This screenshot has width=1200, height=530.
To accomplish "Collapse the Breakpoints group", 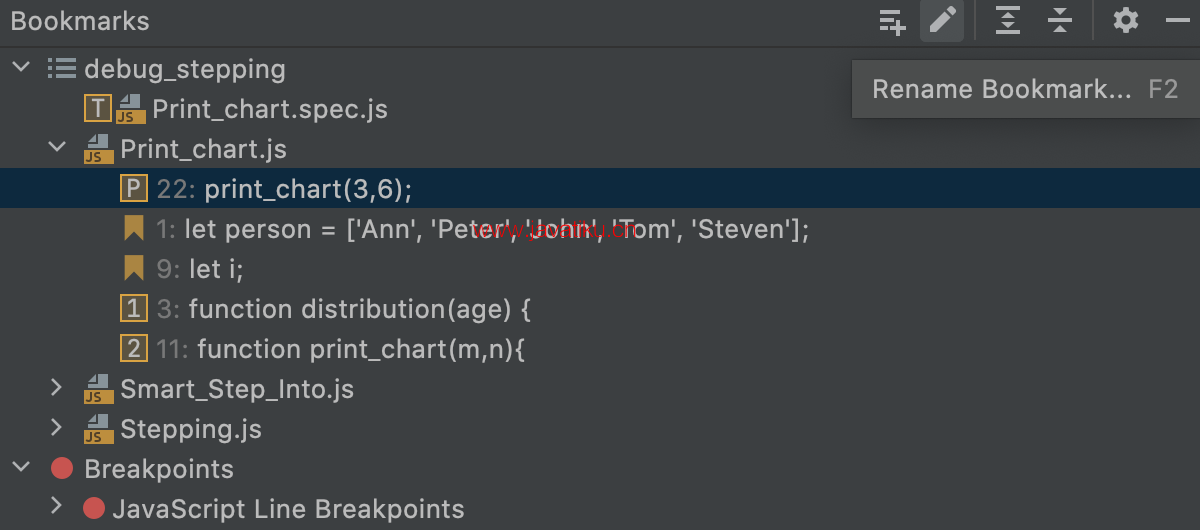I will [20, 469].
